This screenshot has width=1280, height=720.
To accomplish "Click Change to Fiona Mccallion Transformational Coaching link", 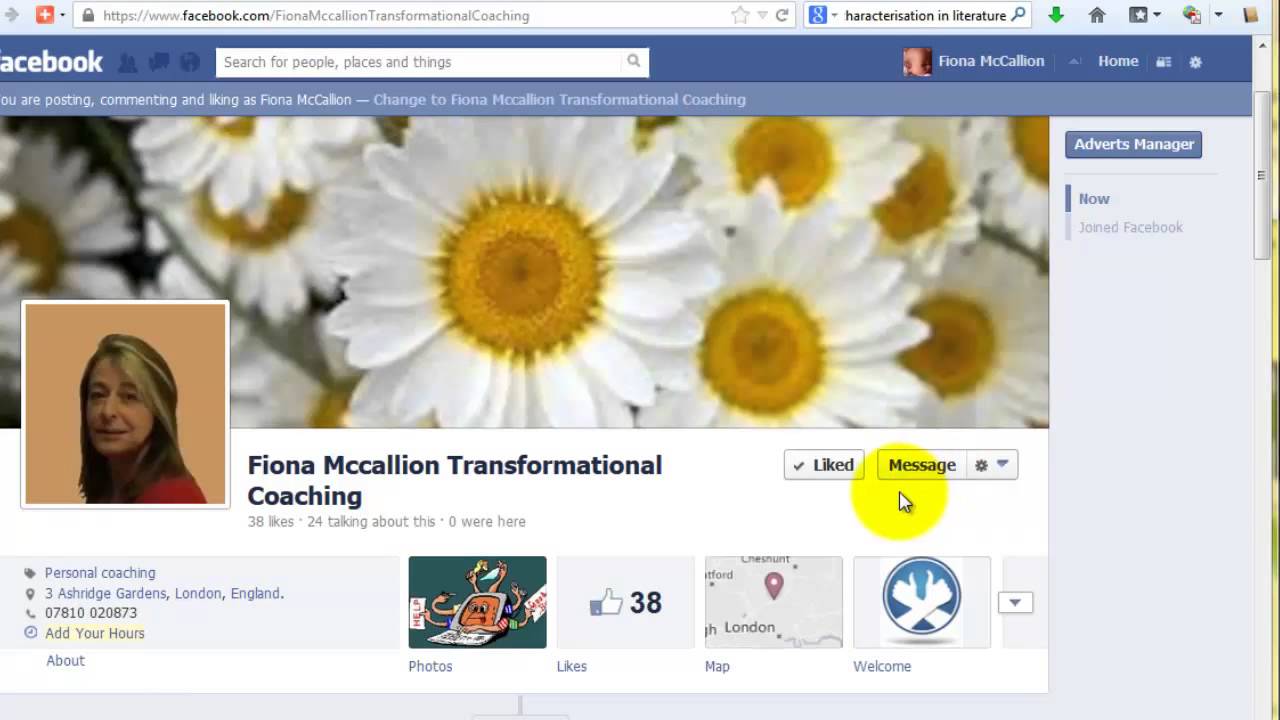I will tap(559, 100).
